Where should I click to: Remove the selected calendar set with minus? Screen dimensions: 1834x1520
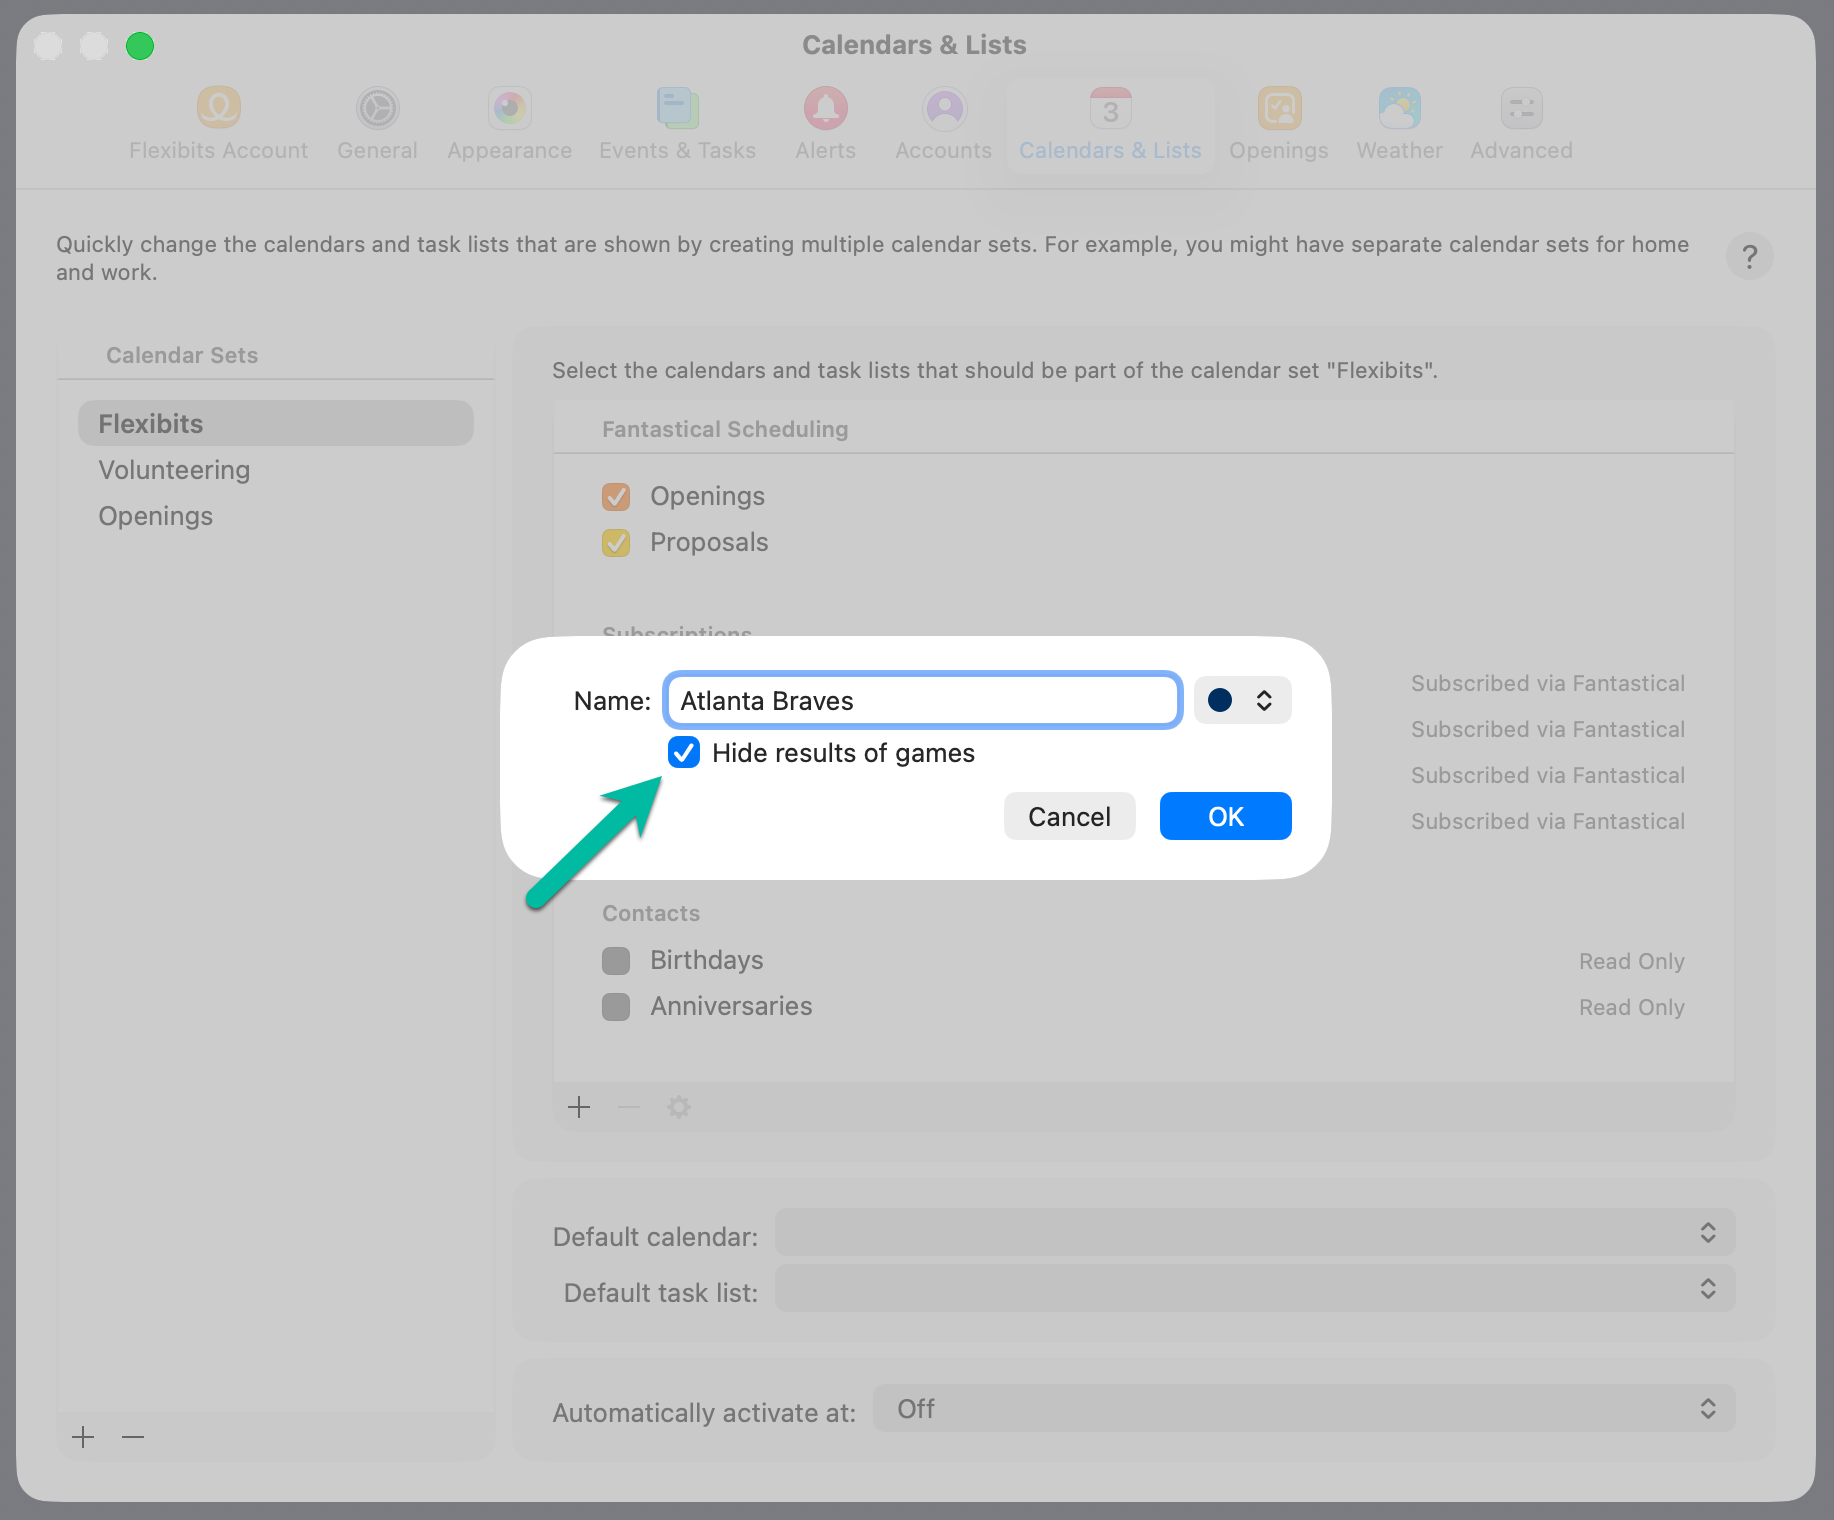click(x=133, y=1437)
